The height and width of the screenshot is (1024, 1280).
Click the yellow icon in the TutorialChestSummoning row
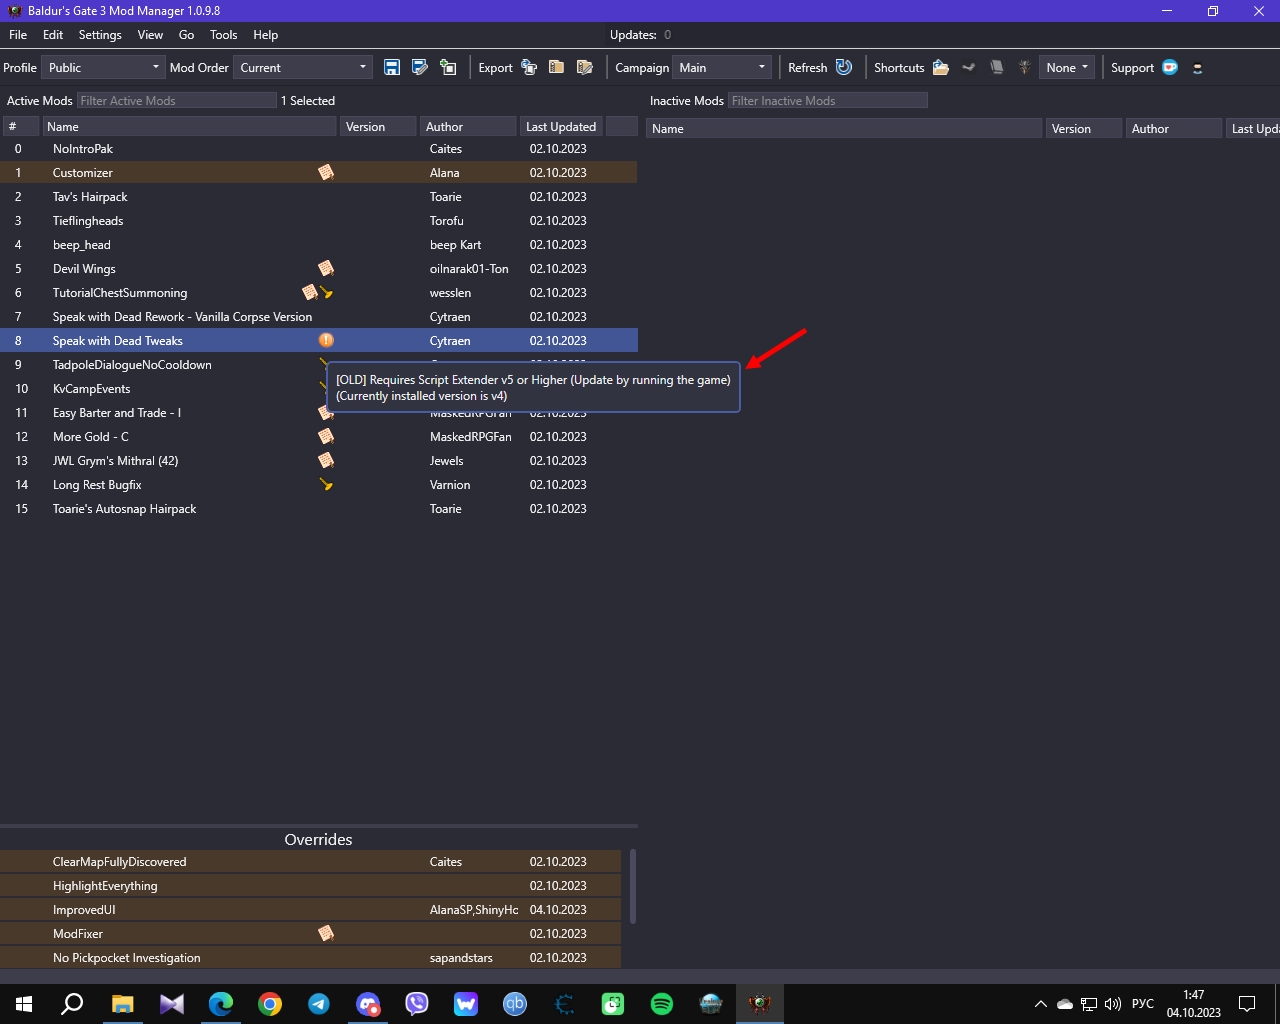tap(326, 293)
